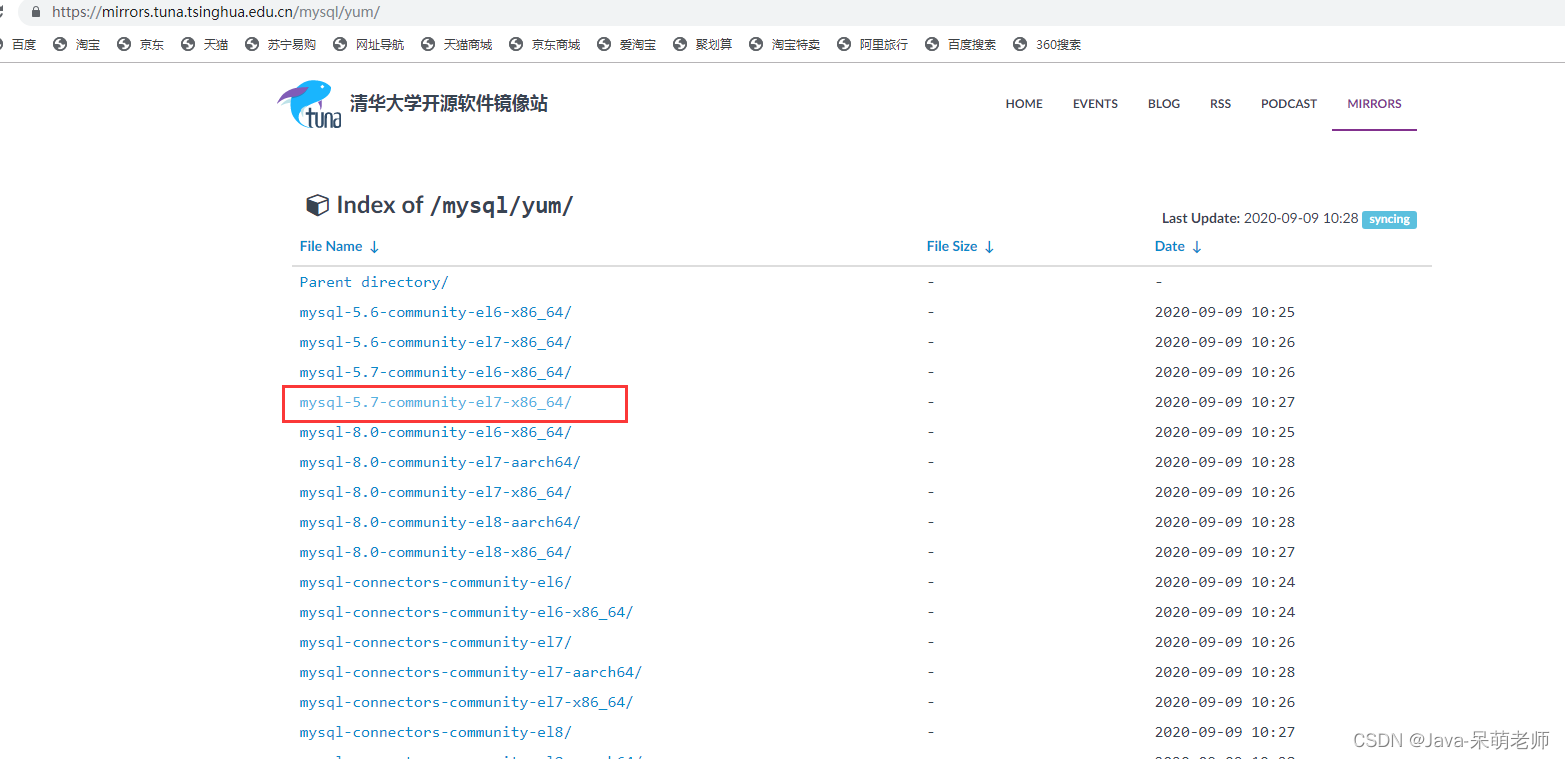This screenshot has width=1565, height=759.
Task: Open mysql-8.0-community-el8-aarch64/ folder
Action: 440,522
